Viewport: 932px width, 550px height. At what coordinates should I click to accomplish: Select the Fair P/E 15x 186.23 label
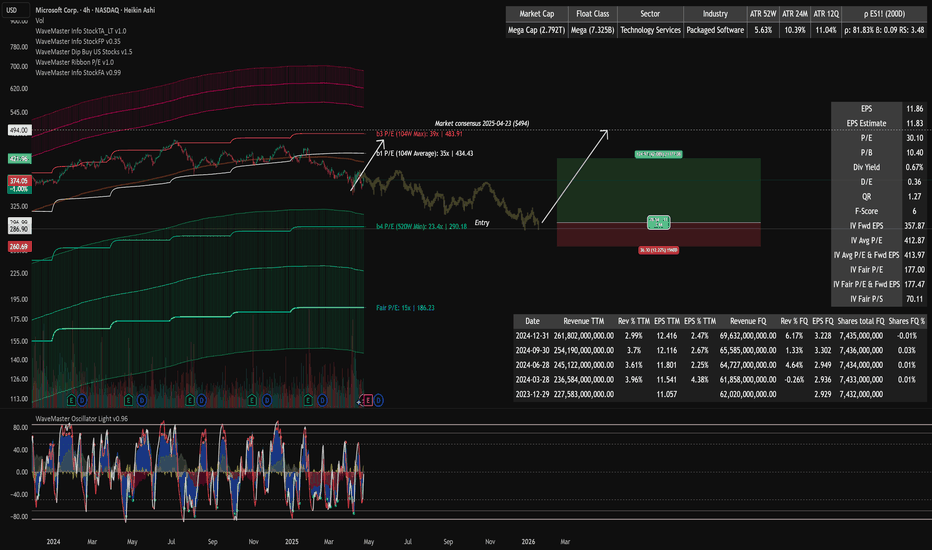(405, 308)
